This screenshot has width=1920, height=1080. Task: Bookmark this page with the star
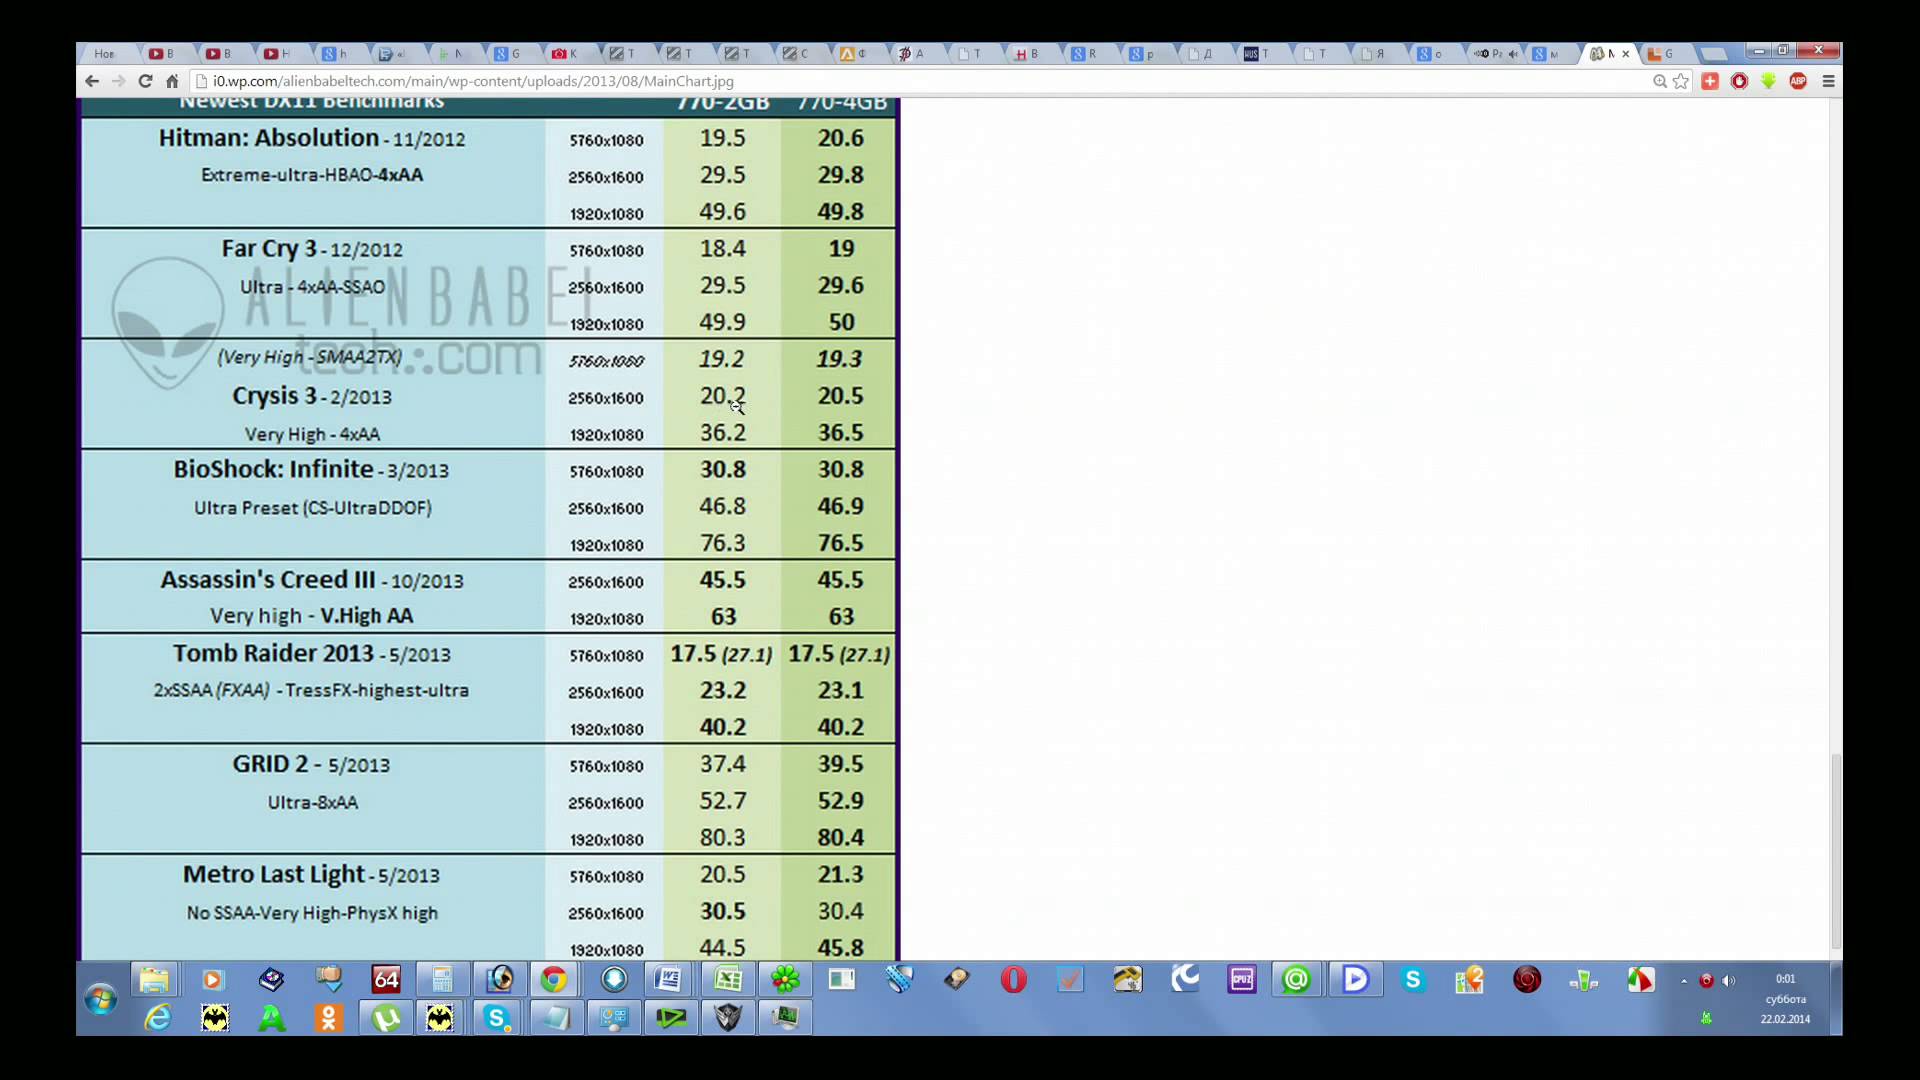tap(1681, 81)
